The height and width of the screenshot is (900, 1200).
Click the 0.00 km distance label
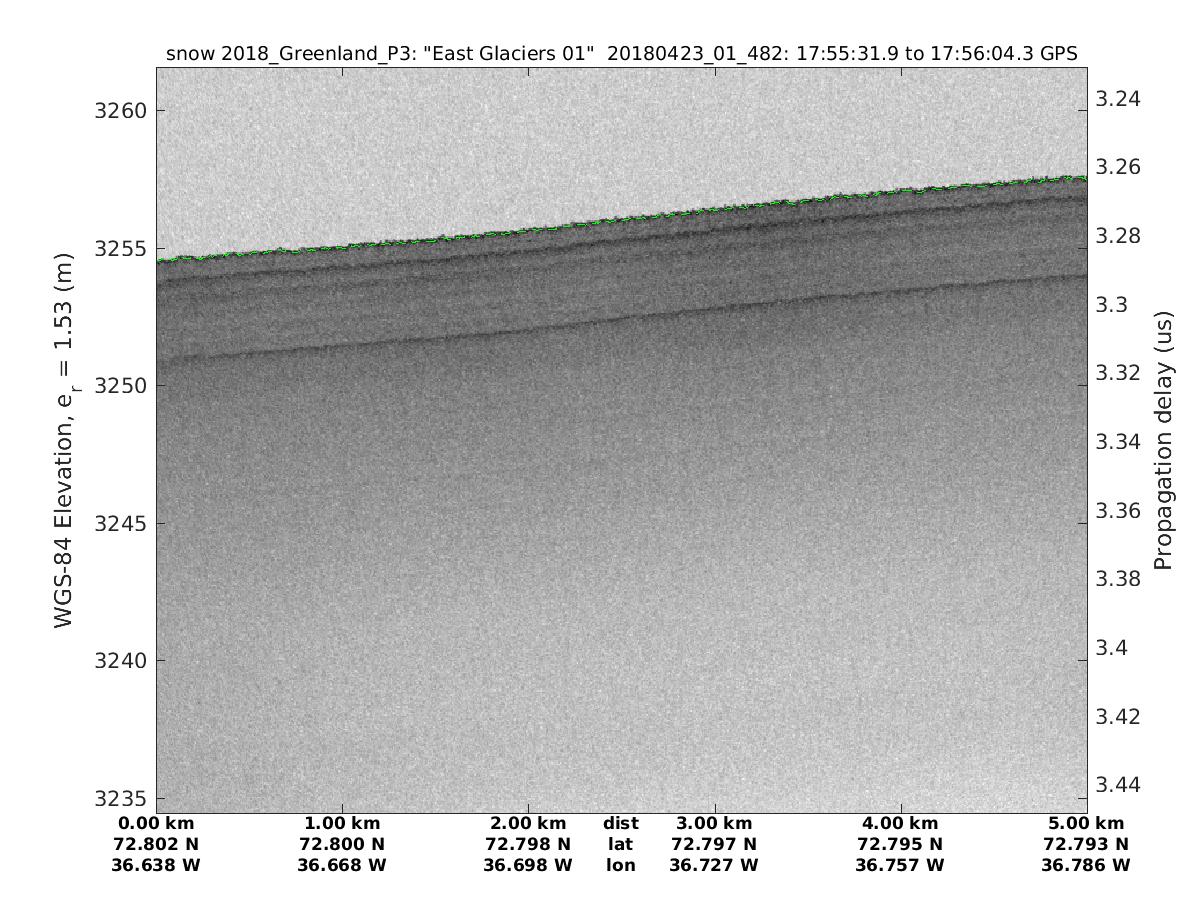tap(156, 824)
